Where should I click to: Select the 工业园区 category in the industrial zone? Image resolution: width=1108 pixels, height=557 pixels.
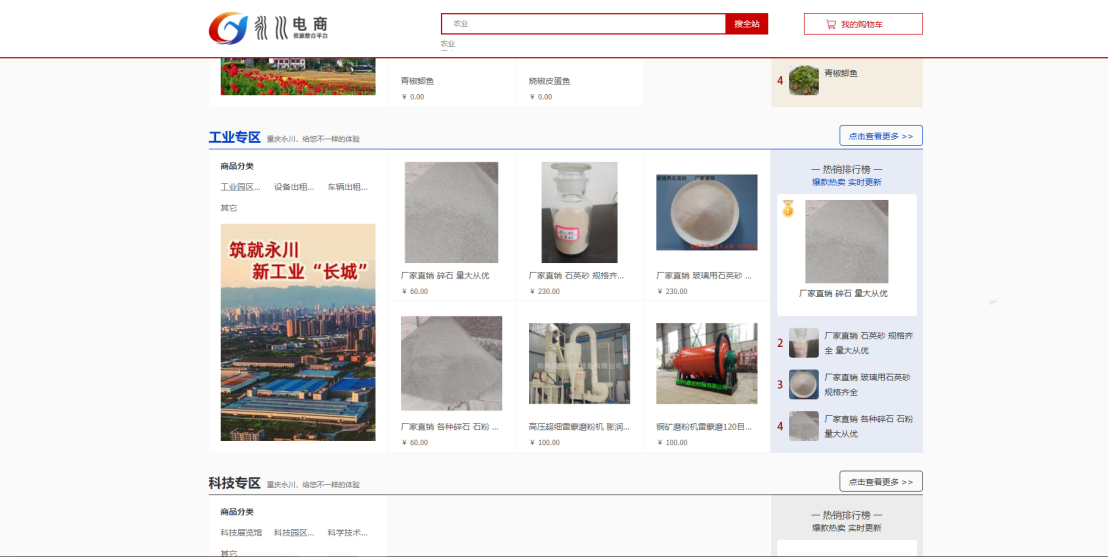(x=240, y=187)
